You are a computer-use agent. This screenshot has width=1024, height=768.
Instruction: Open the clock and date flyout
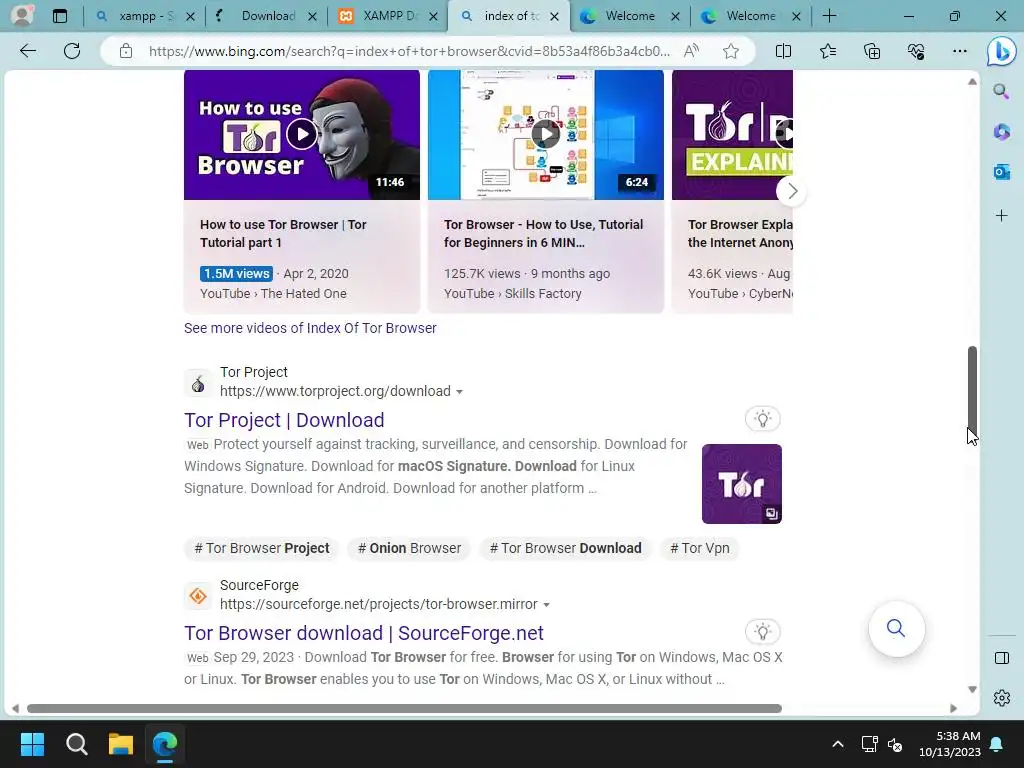(950, 744)
